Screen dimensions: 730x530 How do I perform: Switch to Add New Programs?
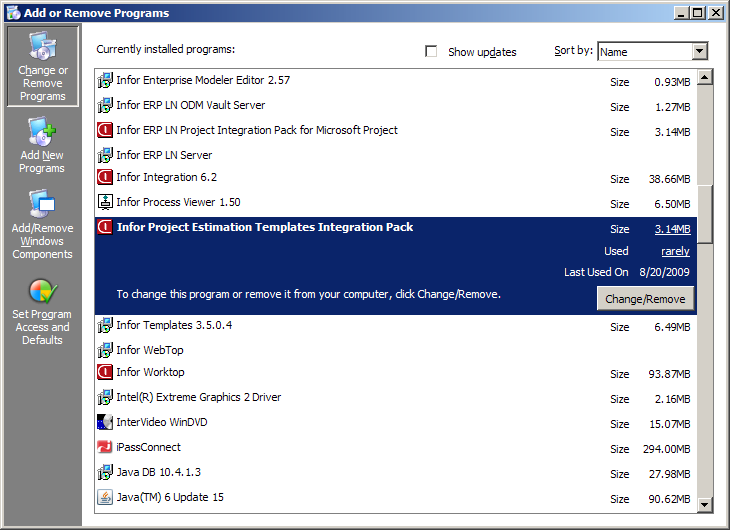[42, 145]
